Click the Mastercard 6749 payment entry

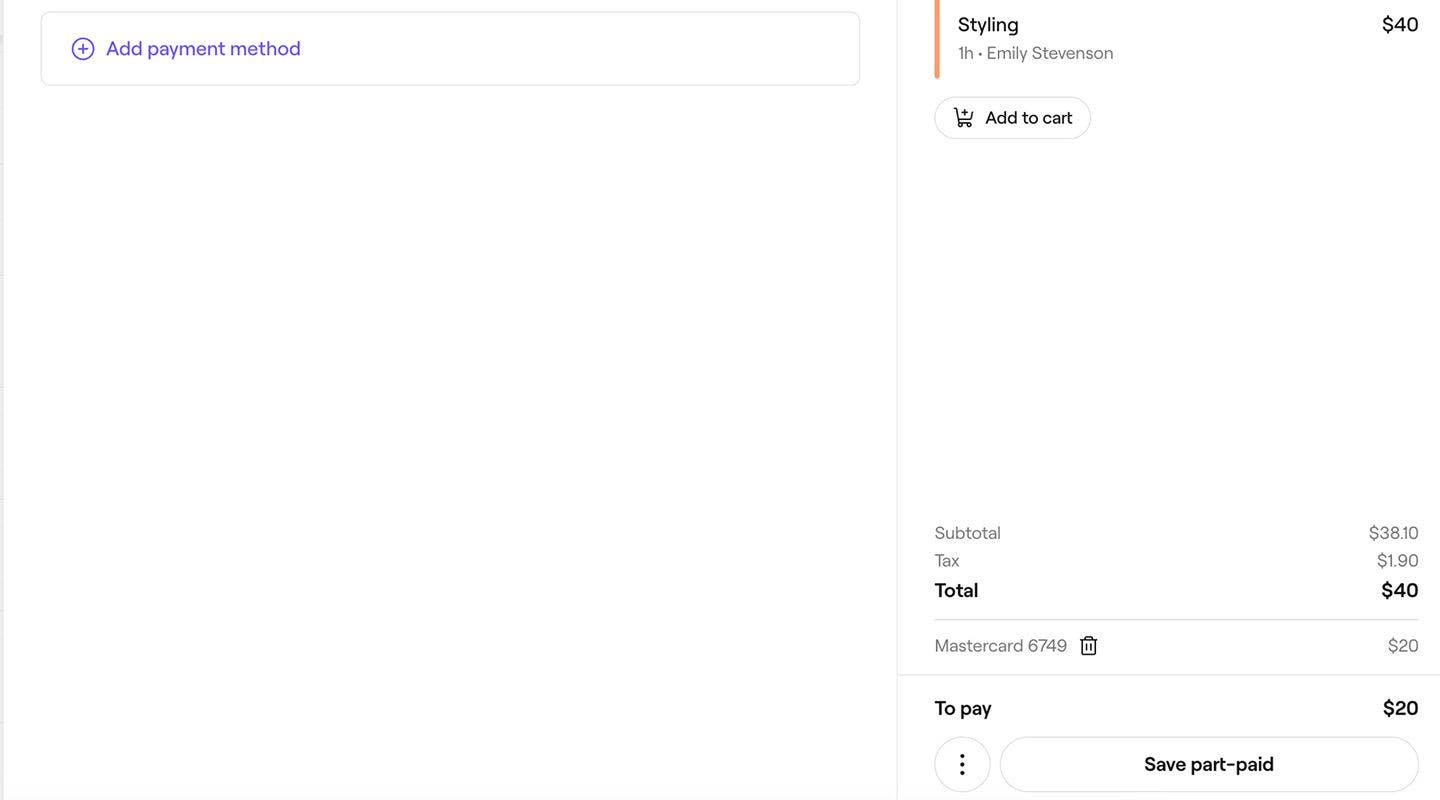point(1000,644)
